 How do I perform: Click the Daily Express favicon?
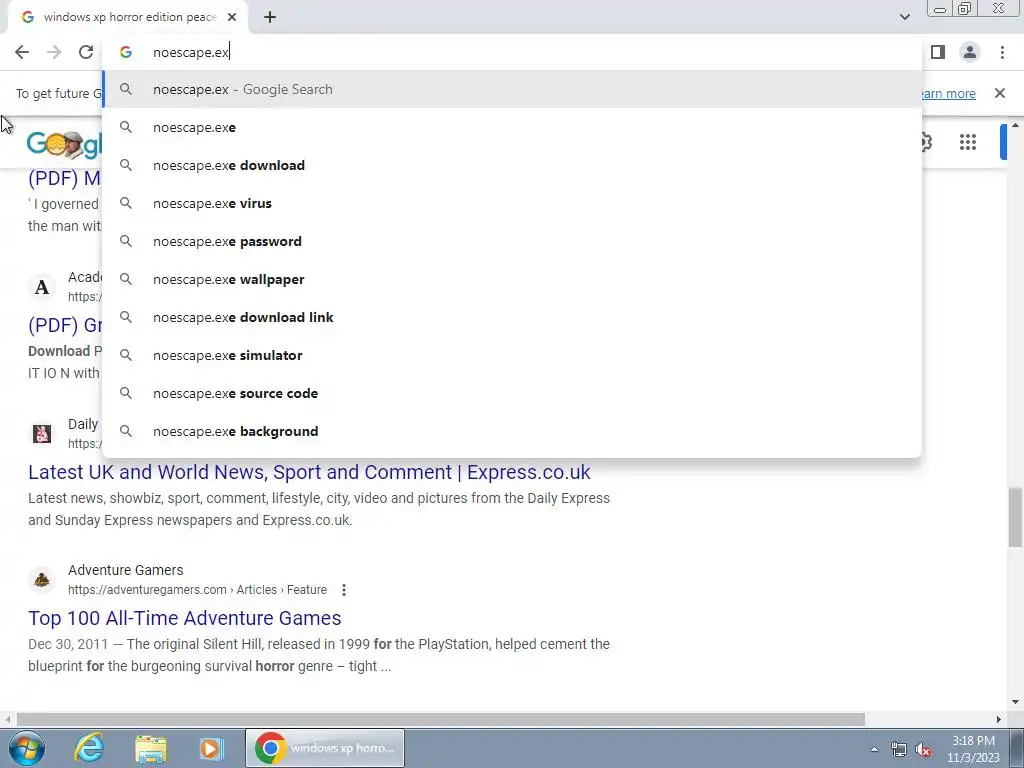coord(42,433)
